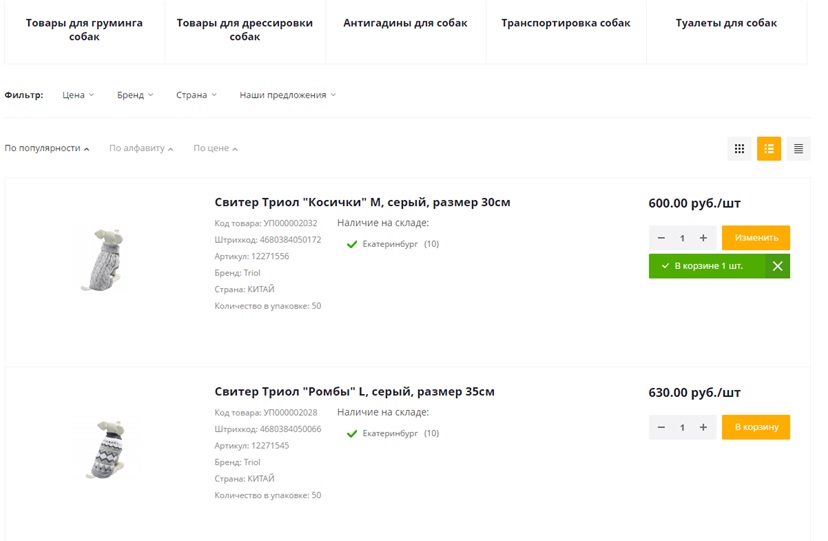The image size is (828, 541).
Task: Go to Антигадины для собак category
Action: click(x=405, y=23)
